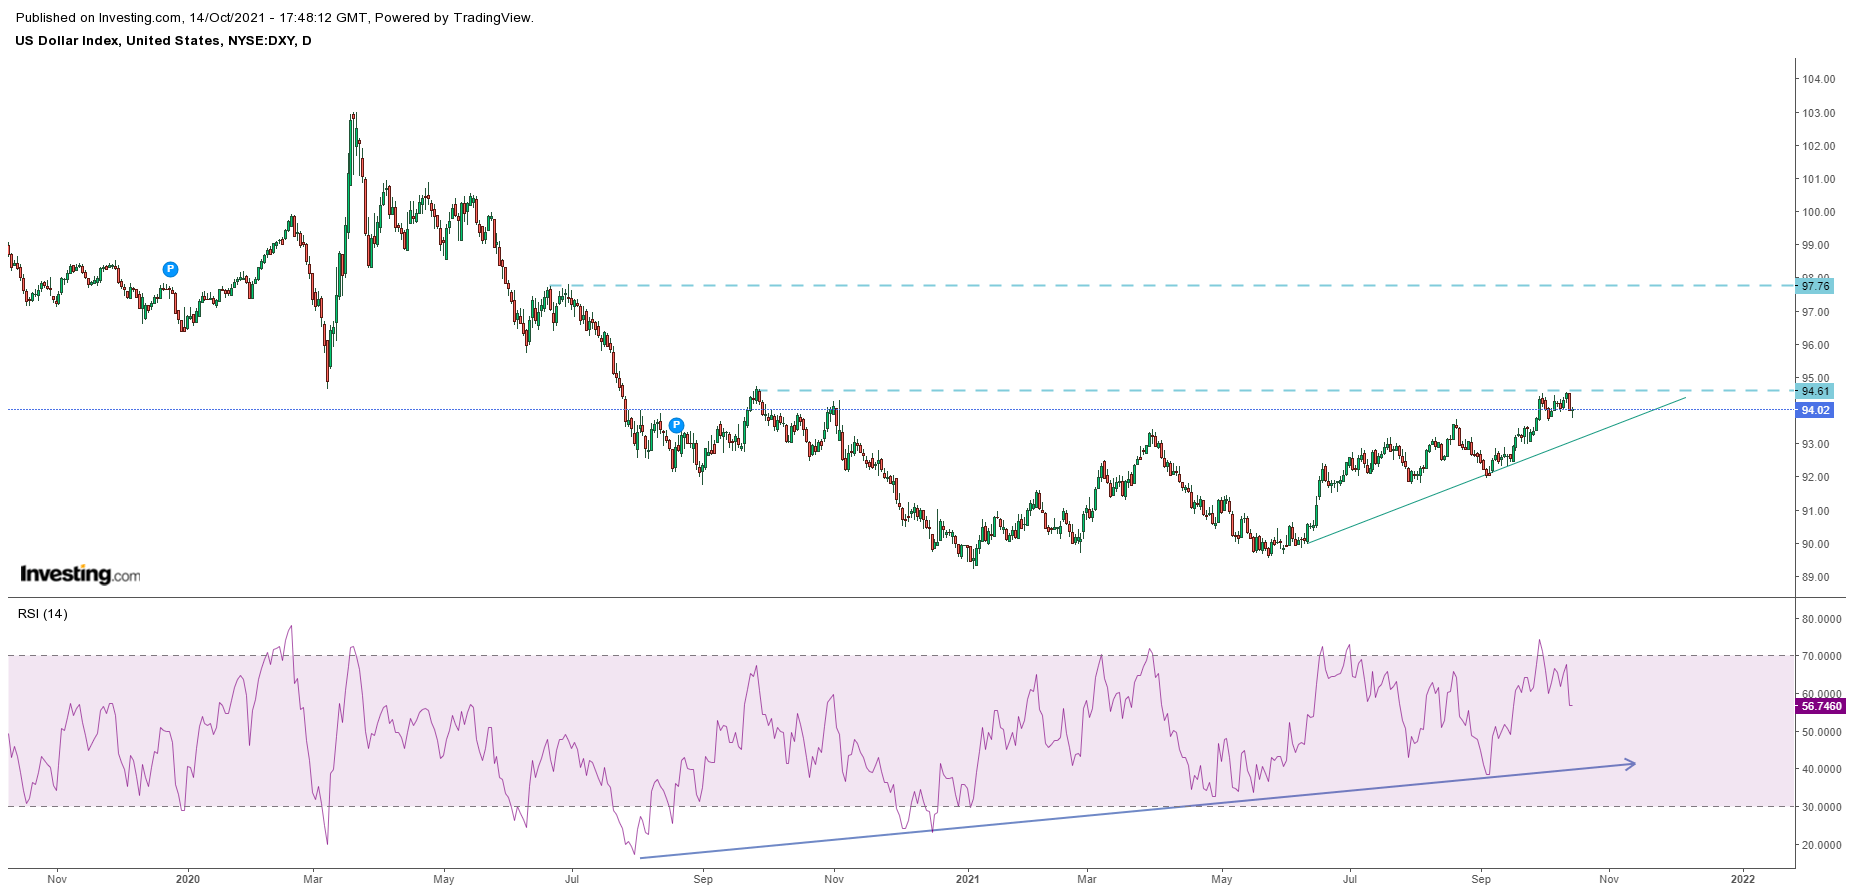The width and height of the screenshot is (1853, 892).
Task: Click the 20.0000 RSI axis label
Action: tap(1822, 845)
